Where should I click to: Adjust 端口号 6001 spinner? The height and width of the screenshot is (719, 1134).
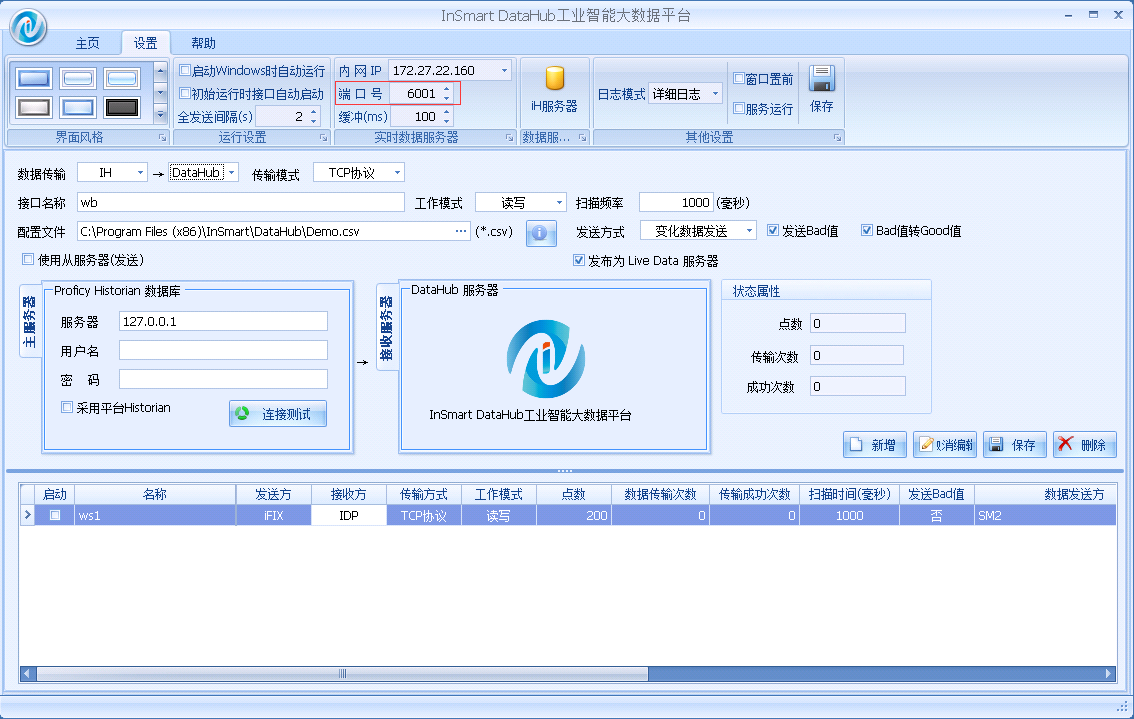point(446,93)
